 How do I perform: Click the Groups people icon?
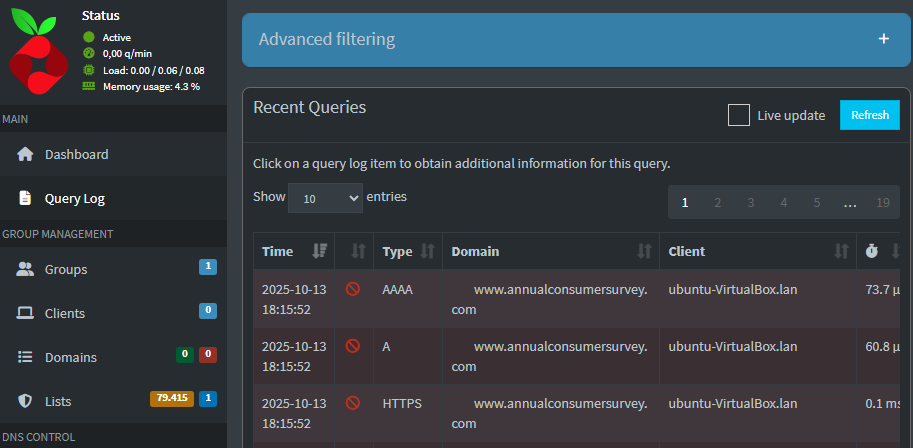[26, 269]
